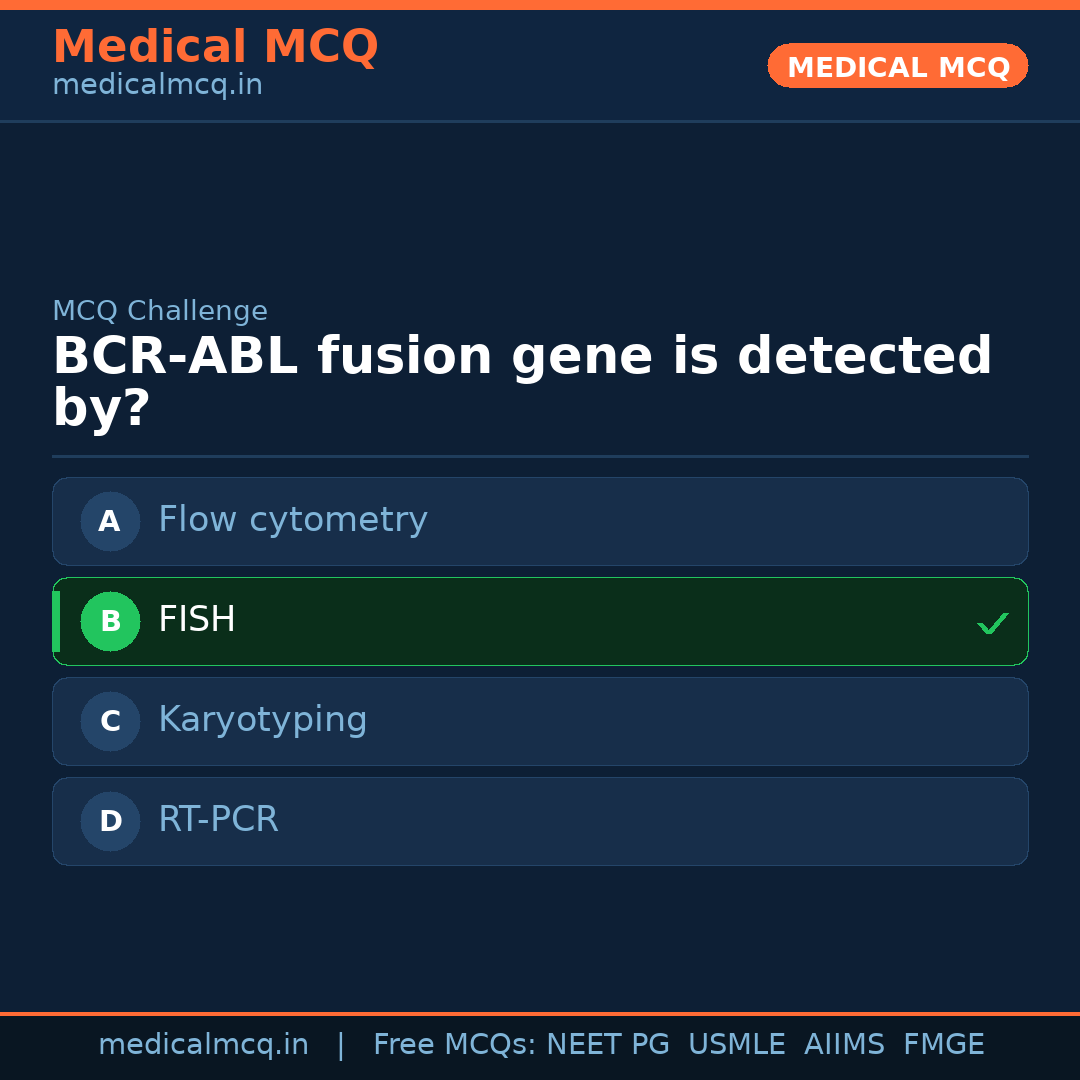
Task: Open the Medical MCQ header title
Action: (215, 47)
